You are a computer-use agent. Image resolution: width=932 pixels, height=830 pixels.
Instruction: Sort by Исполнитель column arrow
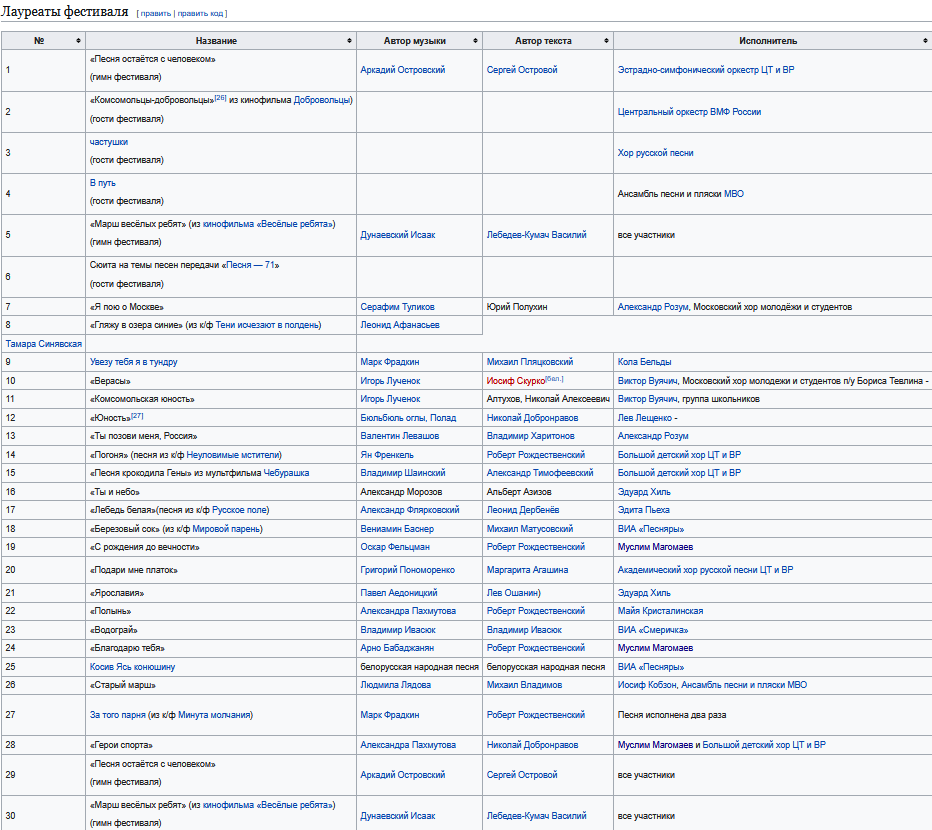(x=925, y=40)
